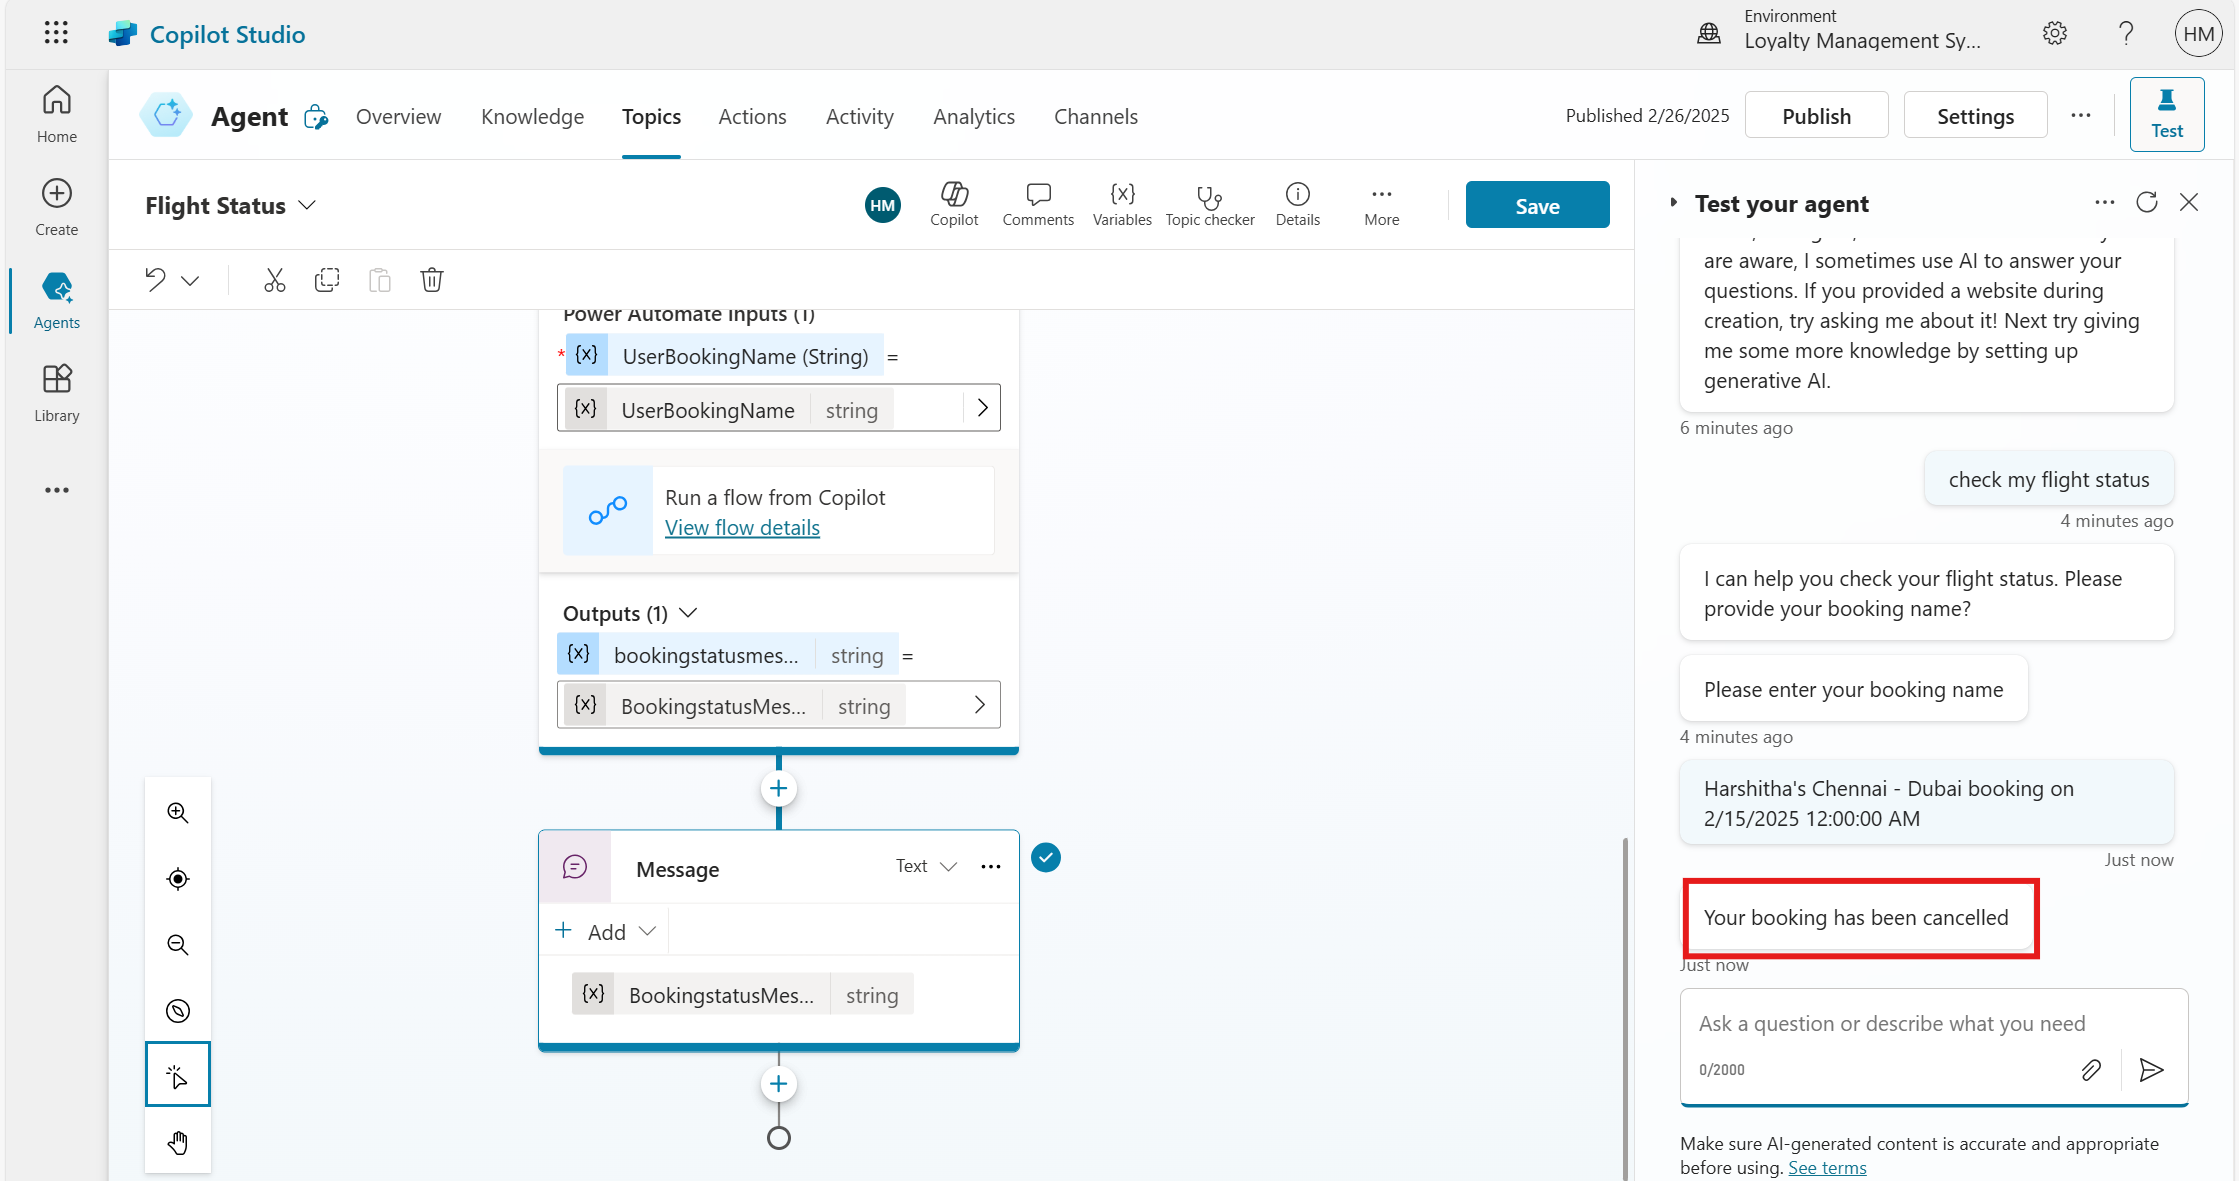Viewport: 2239px width, 1181px height.
Task: Refresh the test conversation
Action: (2147, 203)
